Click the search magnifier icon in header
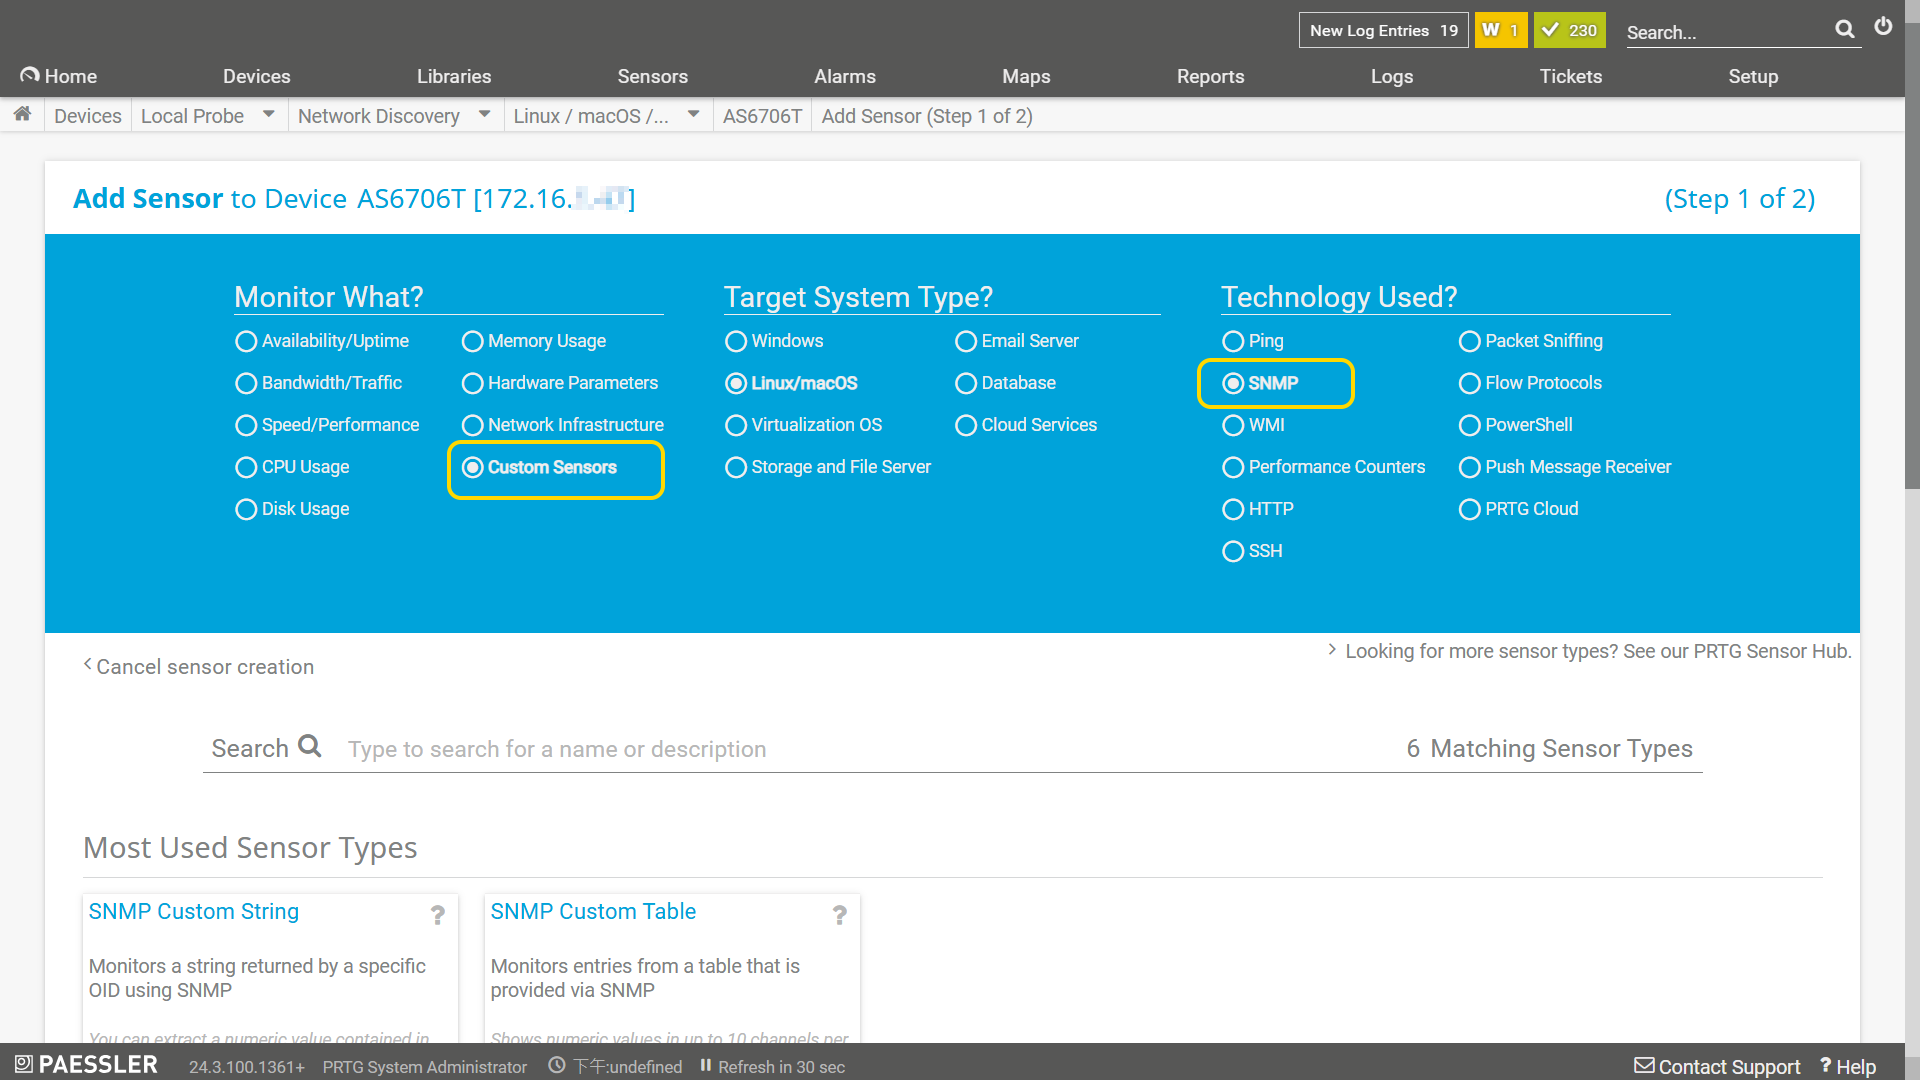1920x1080 pixels. (x=1845, y=30)
